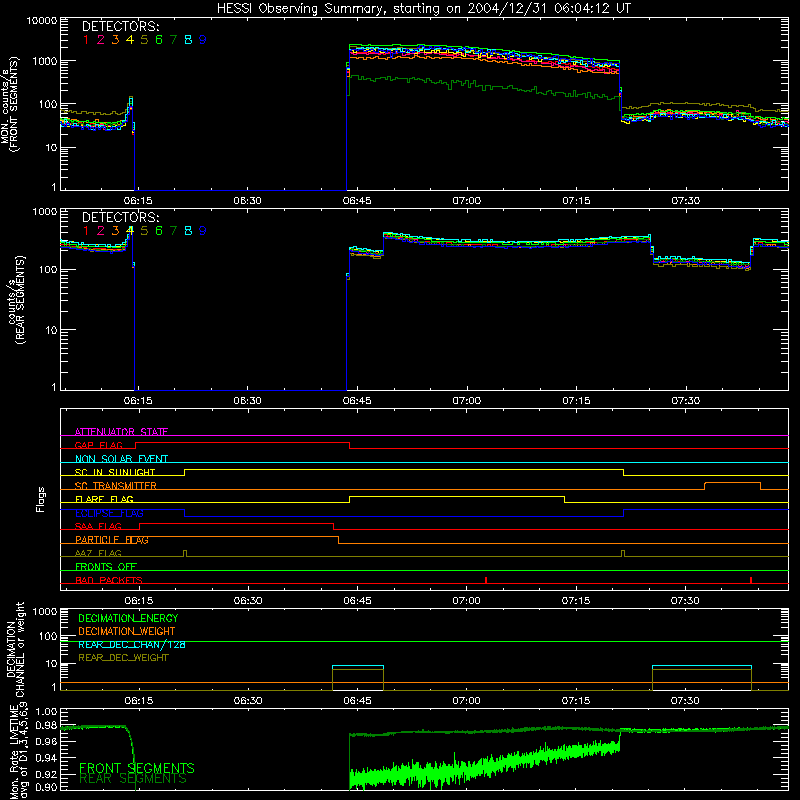Click the 06:30 tick label under decimation plot
Screen dimensions: 800x800
tap(248, 701)
